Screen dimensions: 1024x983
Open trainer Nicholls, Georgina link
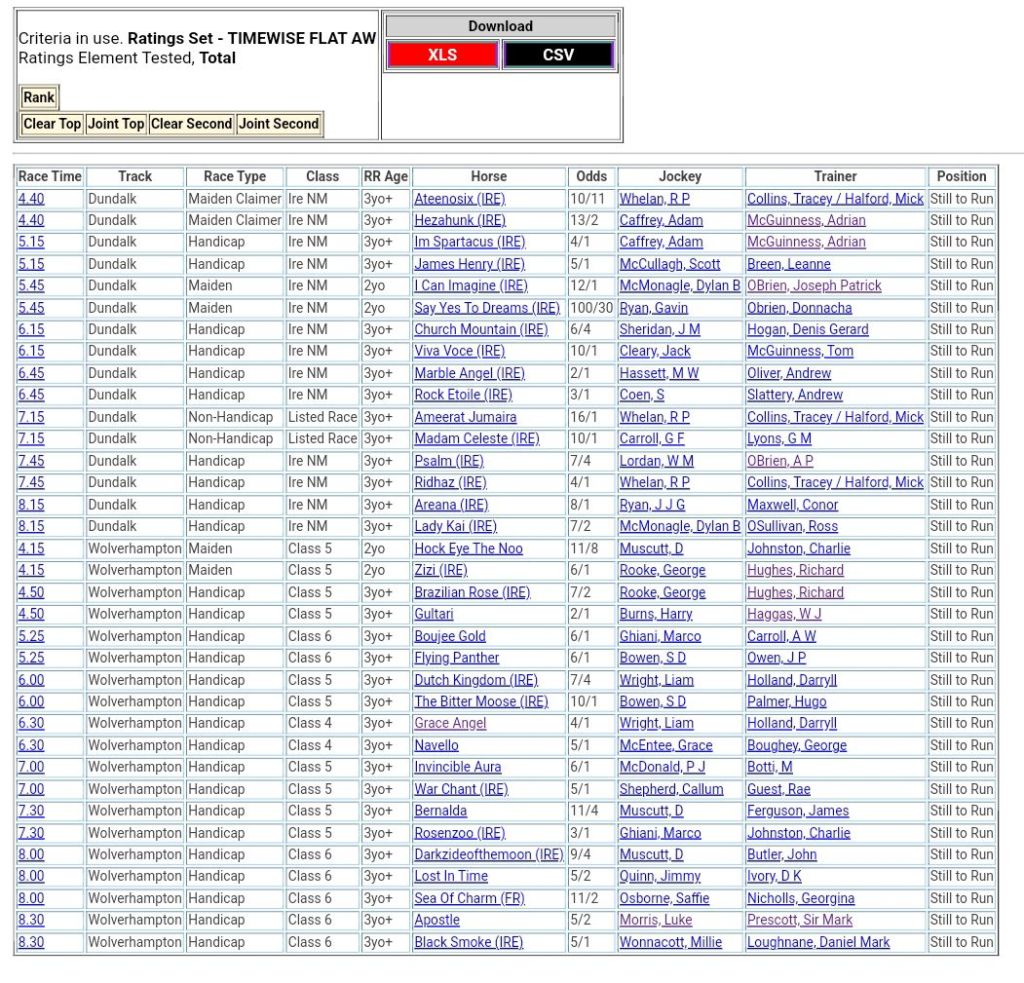pos(800,898)
